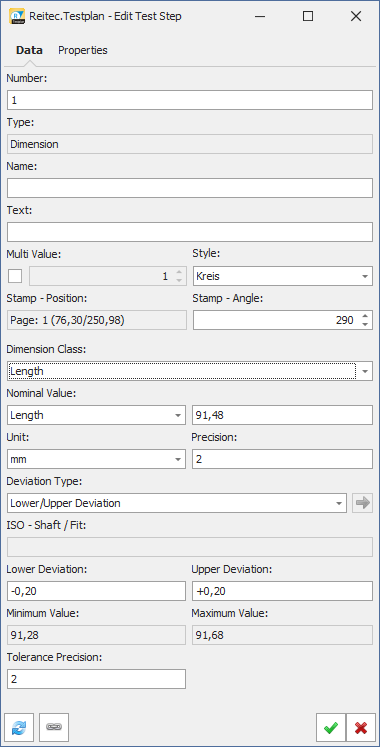Click the Nominal Value field showing 91,48
The width and height of the screenshot is (380, 747).
282,415
